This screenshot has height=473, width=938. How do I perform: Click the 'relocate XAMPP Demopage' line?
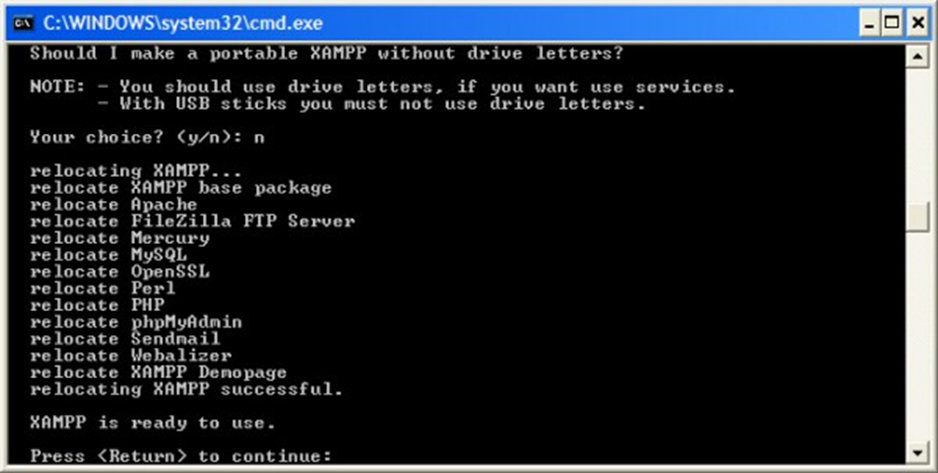click(x=159, y=373)
